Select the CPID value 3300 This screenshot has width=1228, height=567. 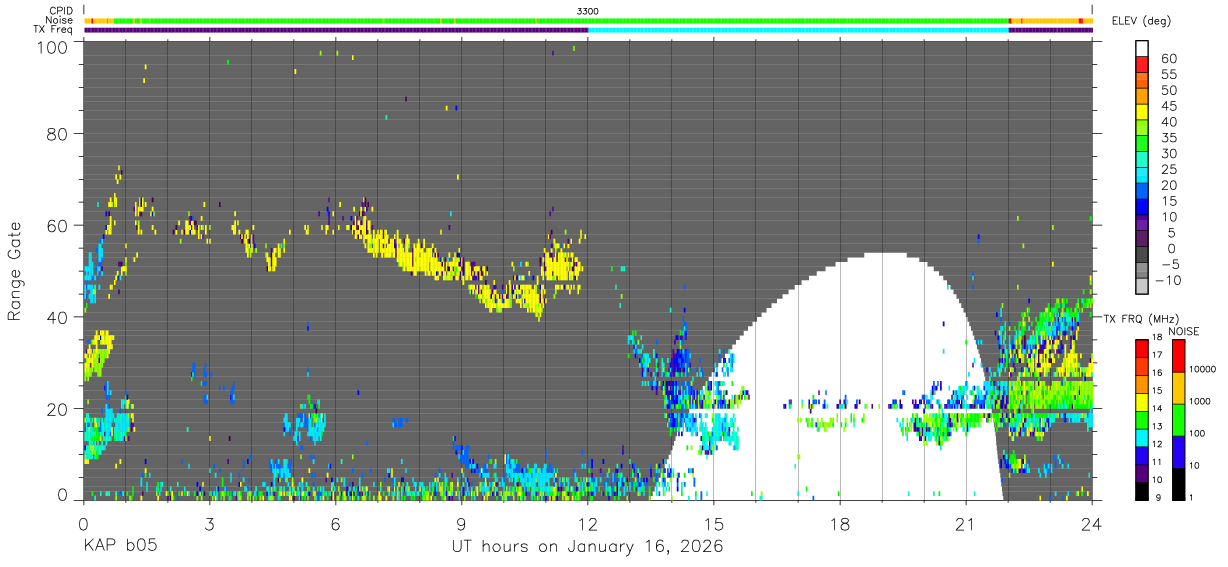pyautogui.click(x=588, y=10)
